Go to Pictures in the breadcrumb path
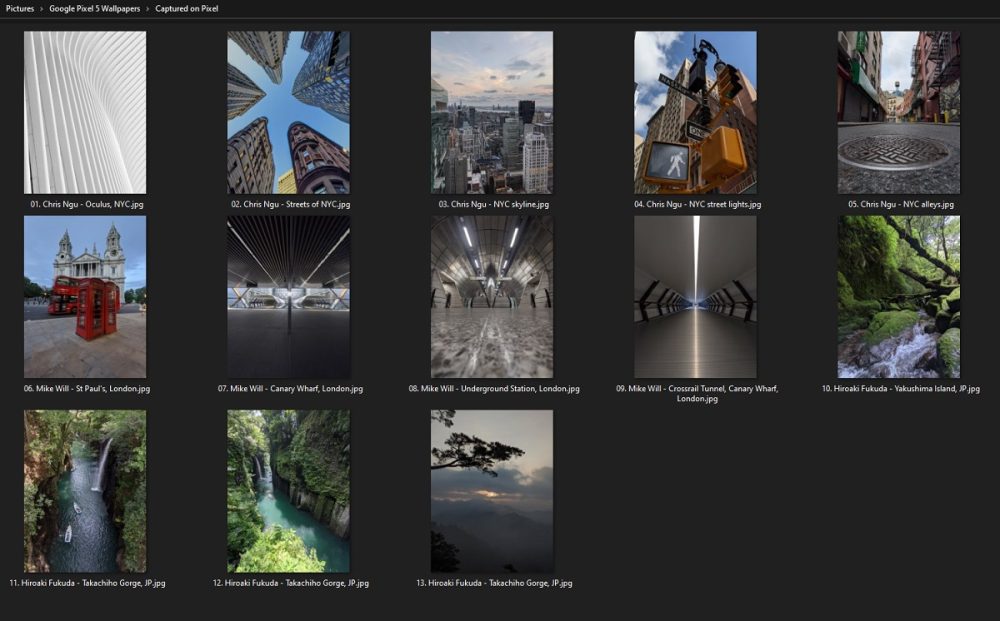 tap(20, 9)
